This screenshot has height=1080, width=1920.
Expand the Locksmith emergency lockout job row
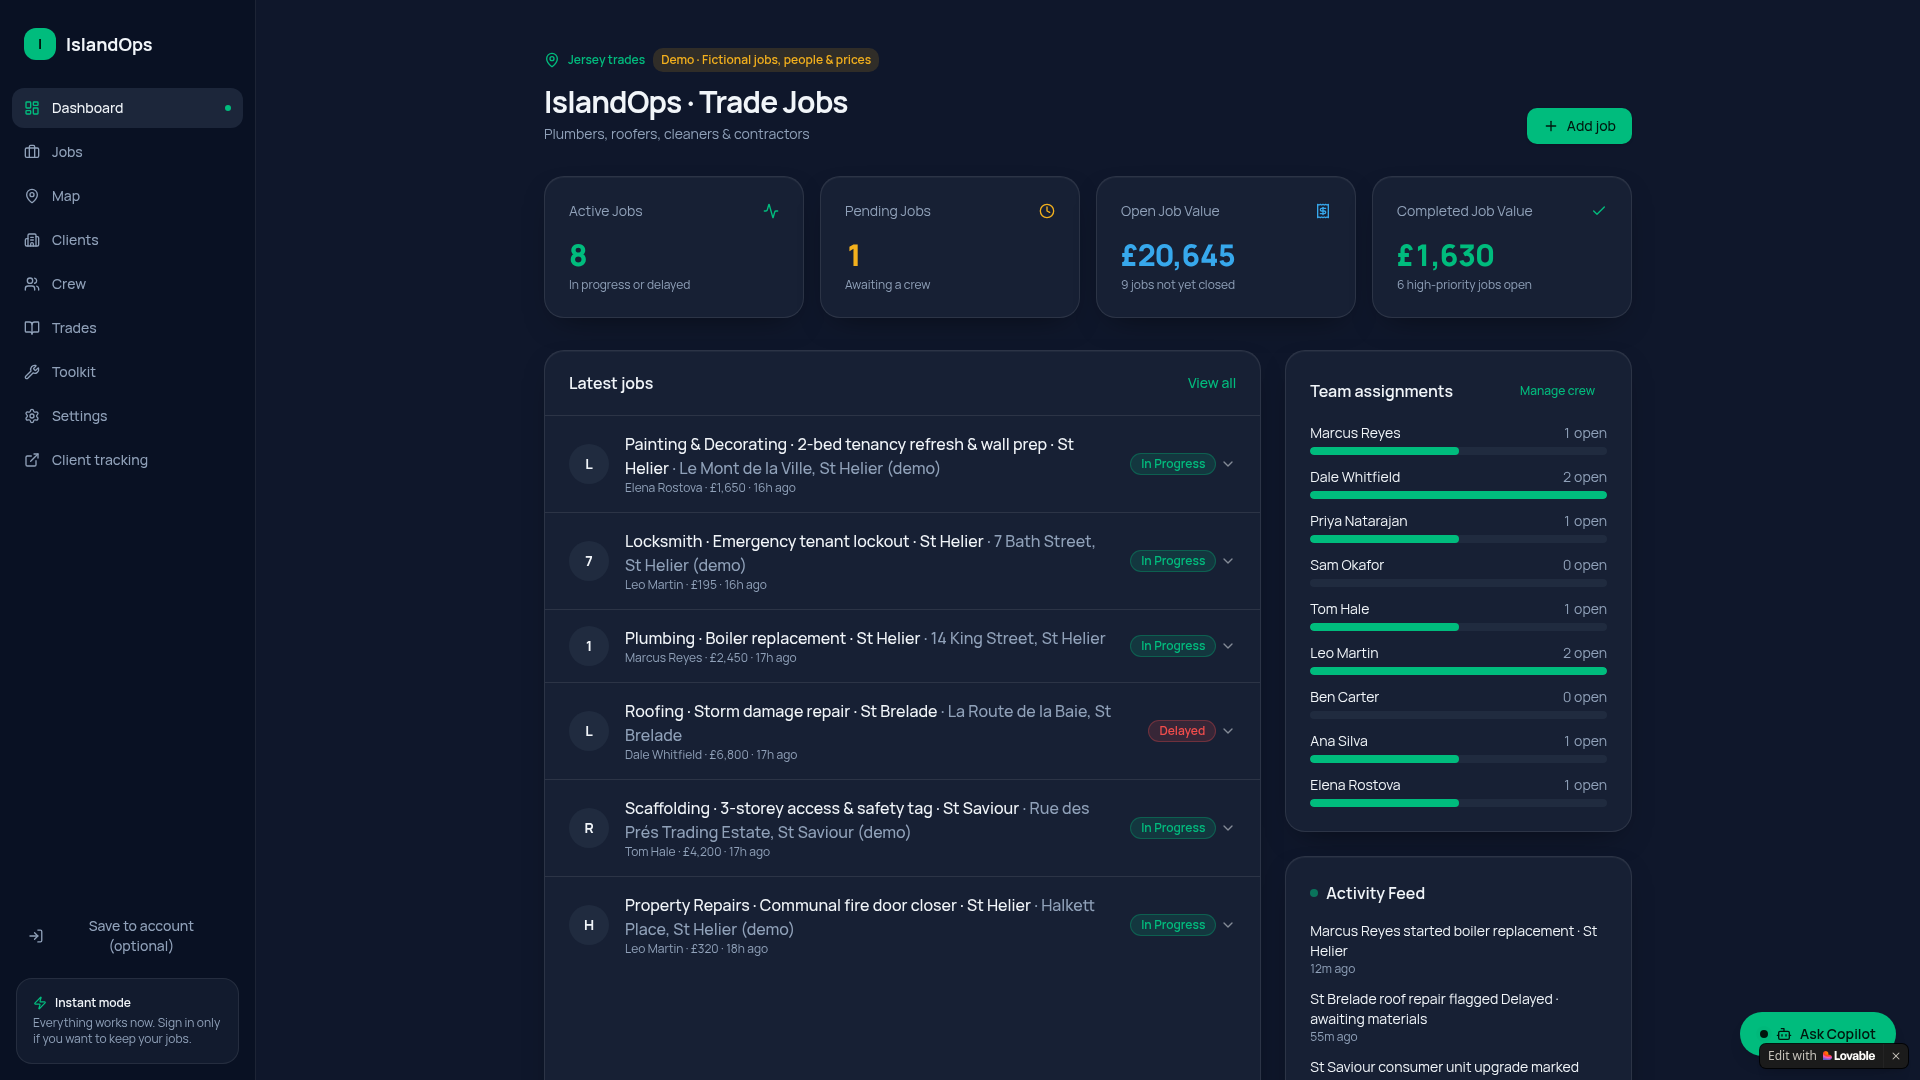(x=1228, y=561)
